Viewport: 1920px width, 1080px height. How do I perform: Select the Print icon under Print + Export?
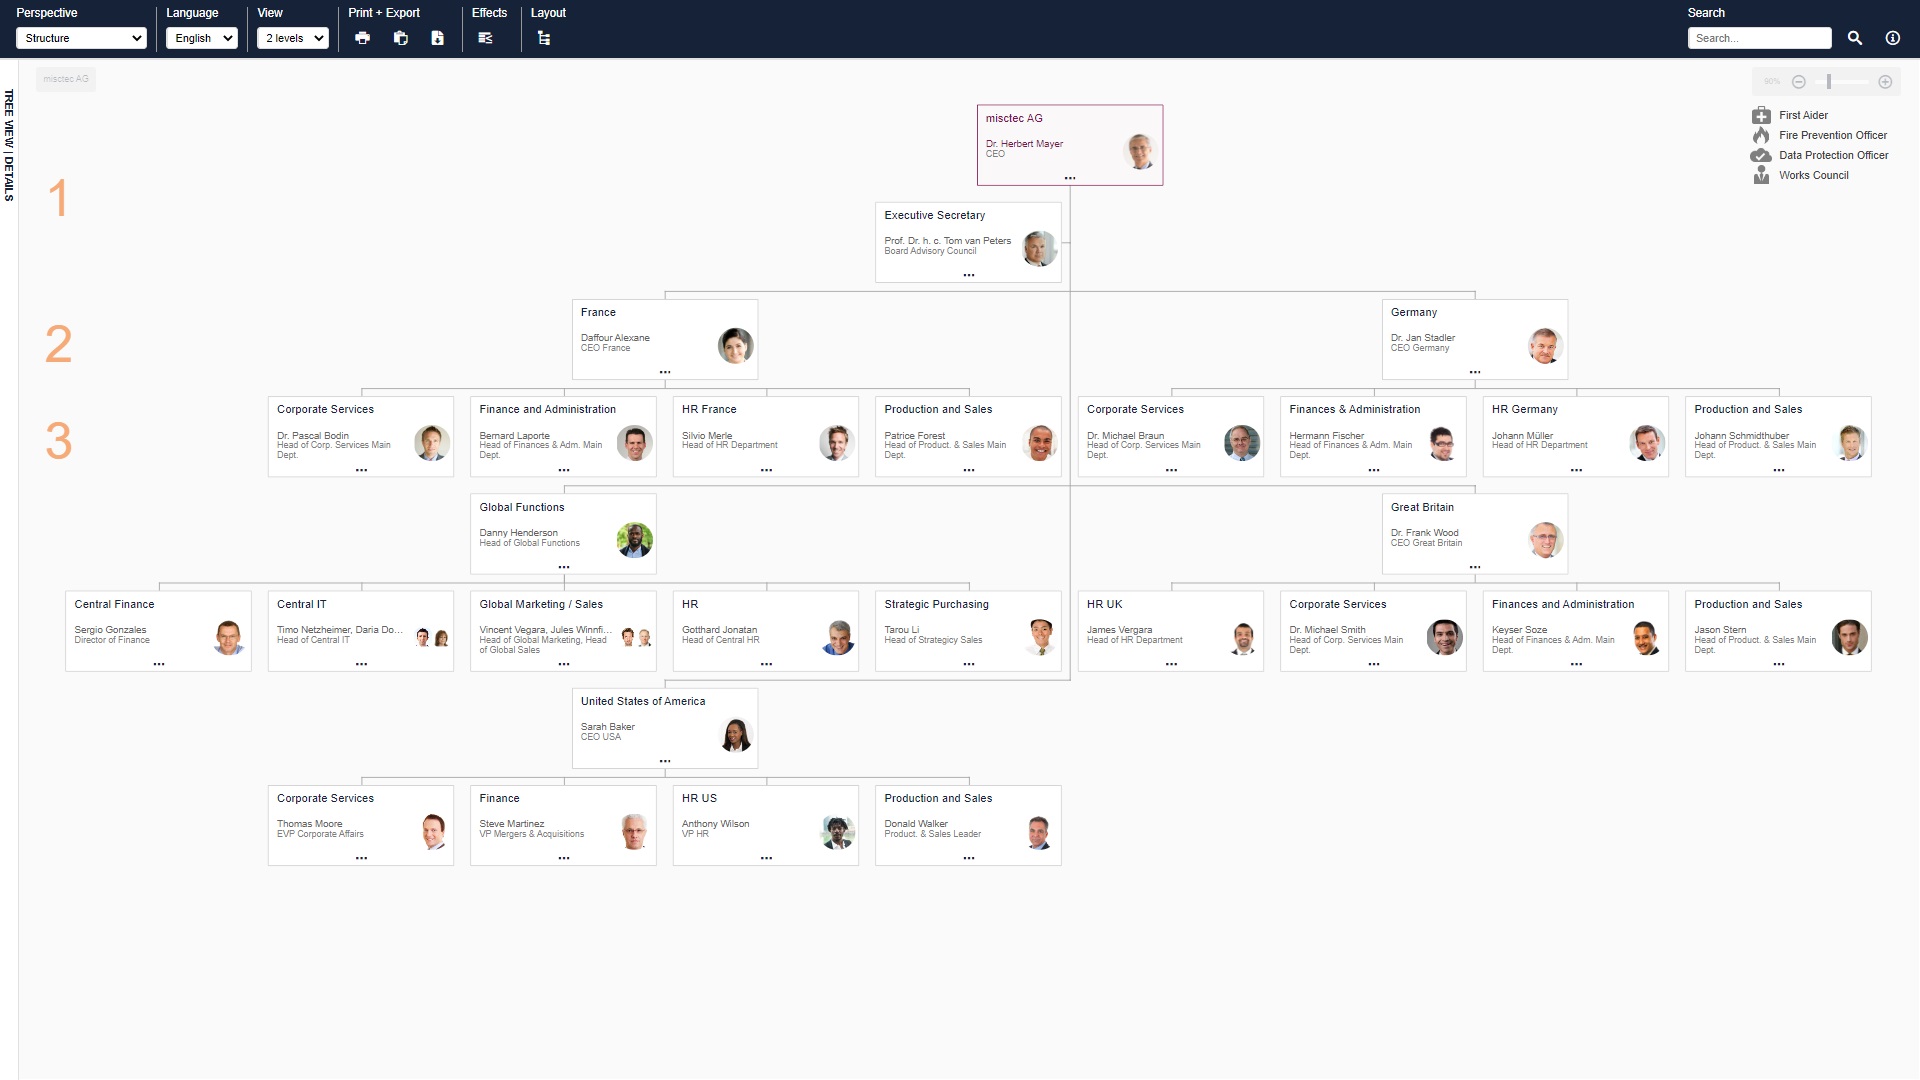362,37
